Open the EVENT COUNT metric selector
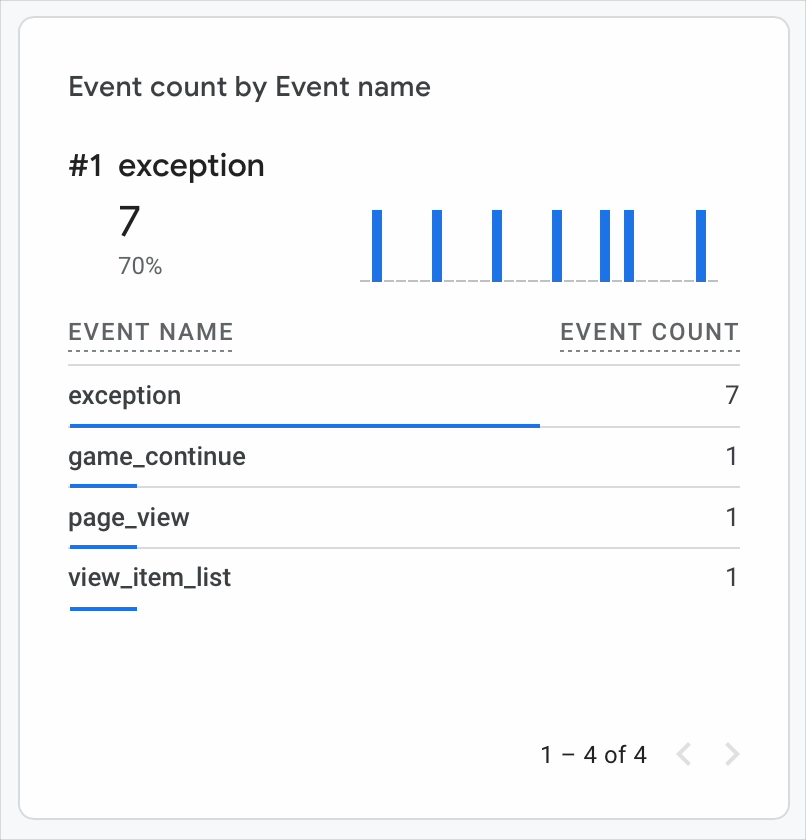The image size is (806, 840). pyautogui.click(x=650, y=332)
